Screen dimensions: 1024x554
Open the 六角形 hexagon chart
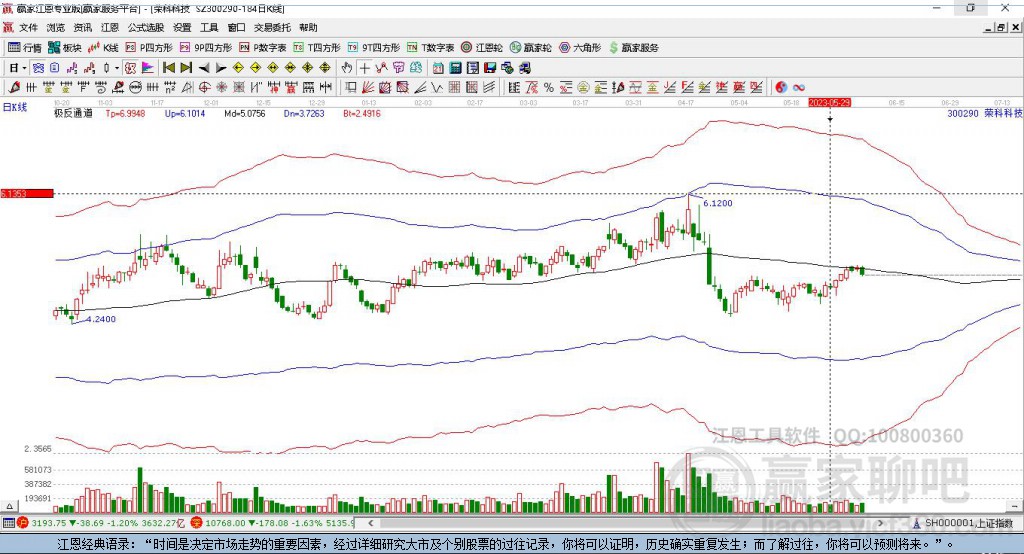point(580,48)
